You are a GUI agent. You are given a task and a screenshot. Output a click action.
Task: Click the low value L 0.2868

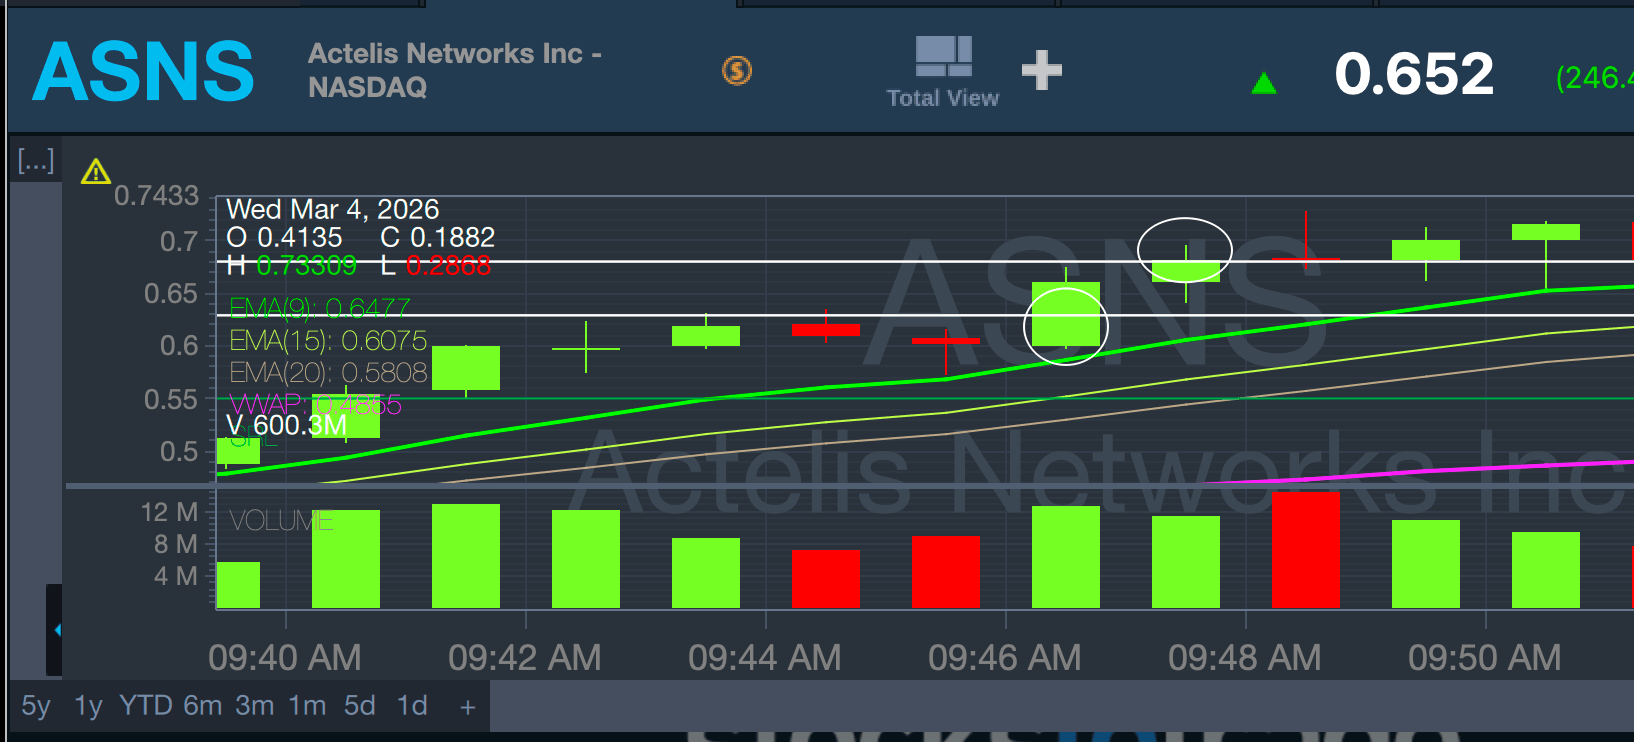point(436,265)
